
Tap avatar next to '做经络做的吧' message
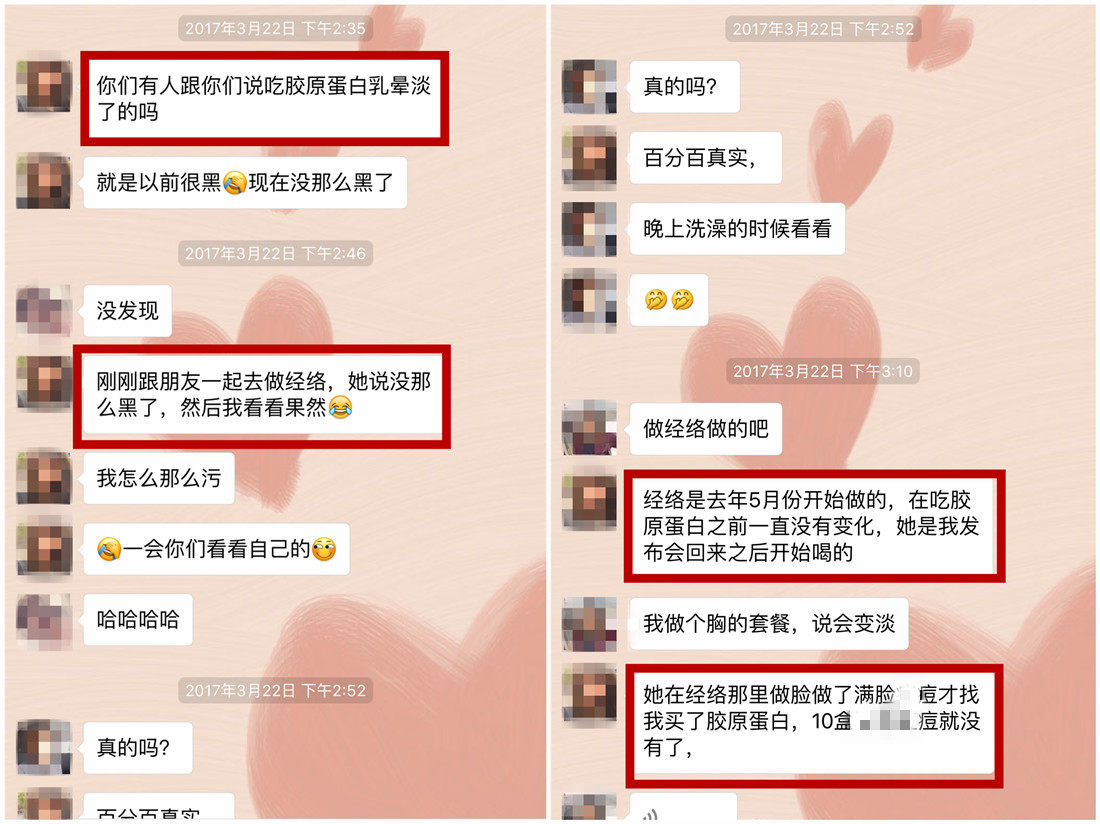click(590, 428)
